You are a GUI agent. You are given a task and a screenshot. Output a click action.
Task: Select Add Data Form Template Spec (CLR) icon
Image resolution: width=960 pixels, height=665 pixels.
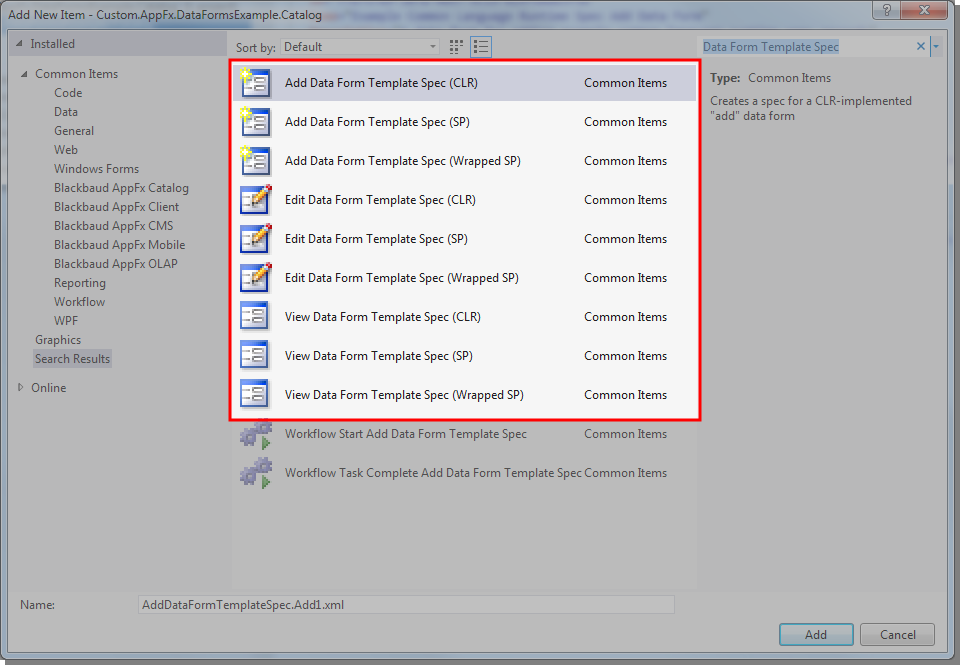pos(255,83)
